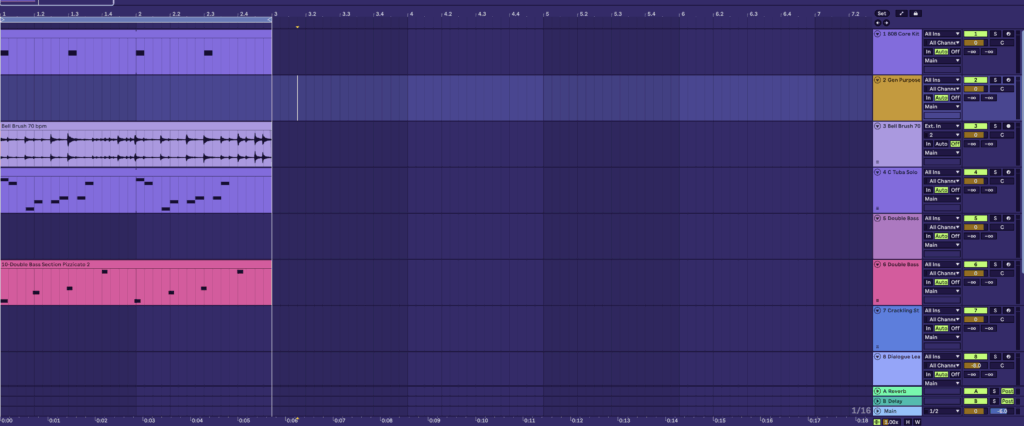
Task: Arm recording on 2 Gen Purpose track
Action: [x=1009, y=80]
